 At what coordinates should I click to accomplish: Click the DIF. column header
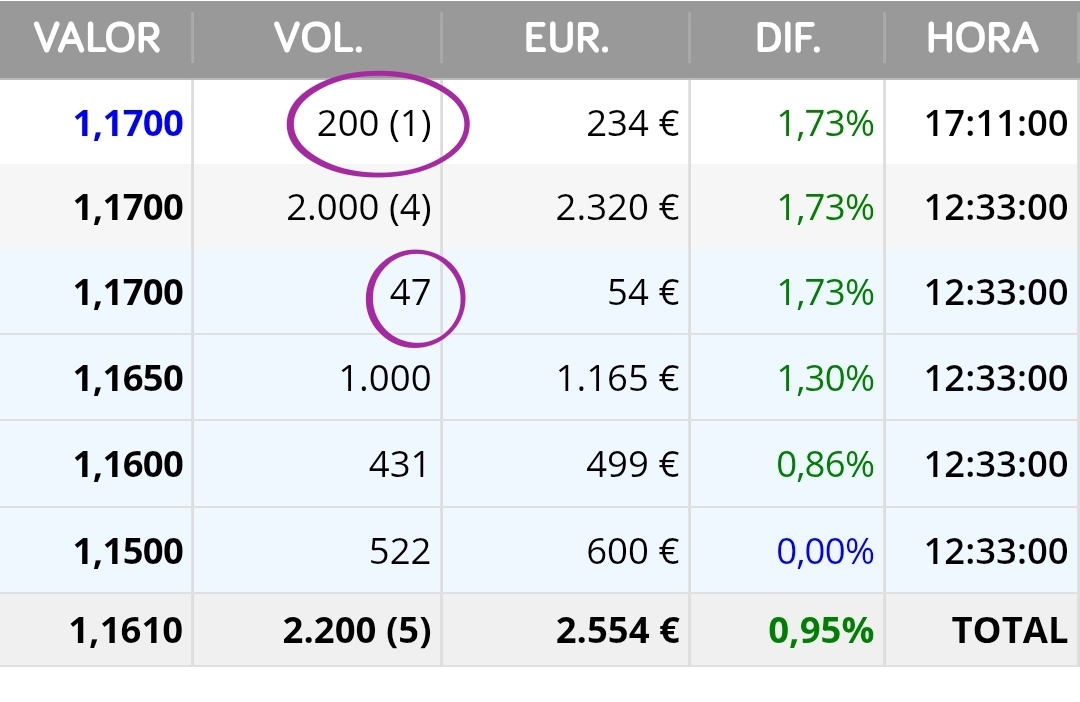click(787, 39)
